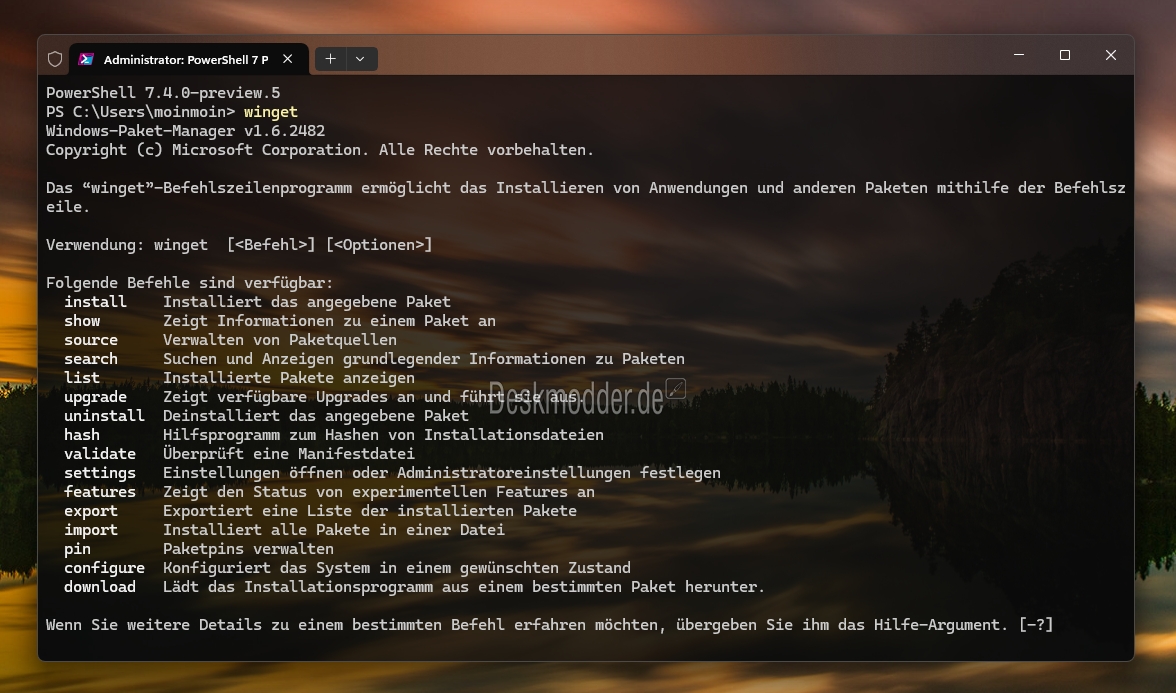
Task: Click the '[-?]' help argument text
Action: [x=1036, y=625]
